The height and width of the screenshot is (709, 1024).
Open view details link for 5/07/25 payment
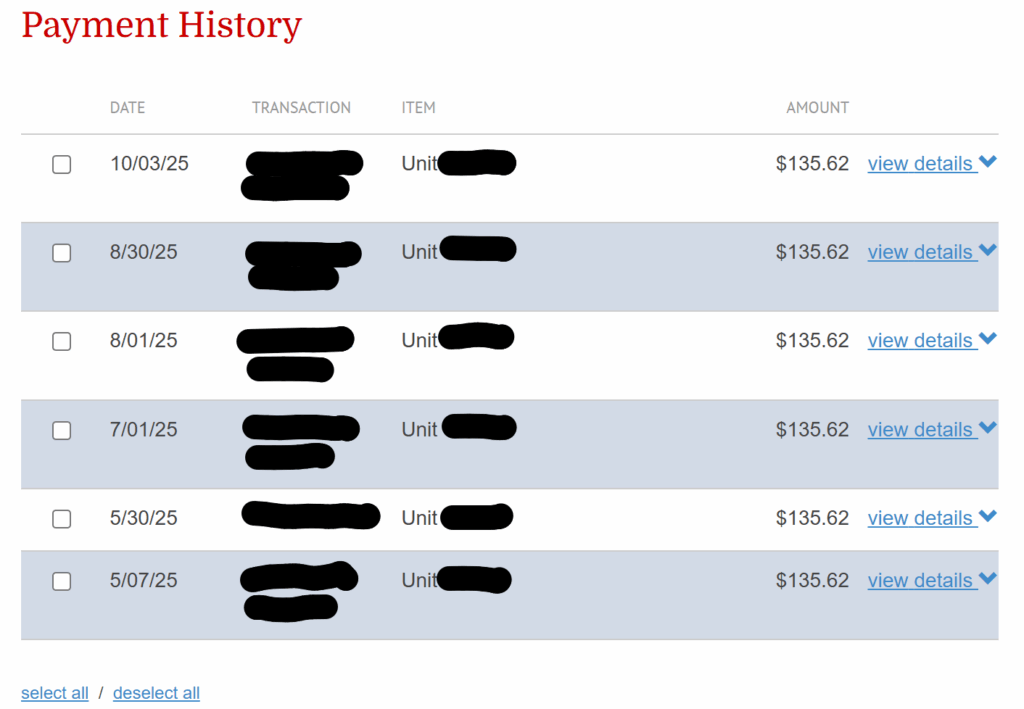coord(920,581)
